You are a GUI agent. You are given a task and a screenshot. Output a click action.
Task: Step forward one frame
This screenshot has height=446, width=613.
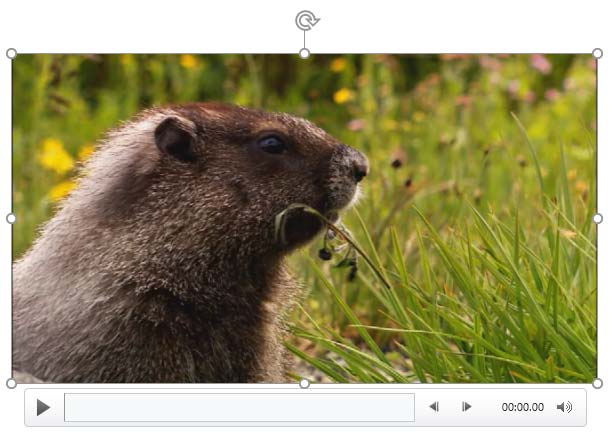click(x=466, y=407)
